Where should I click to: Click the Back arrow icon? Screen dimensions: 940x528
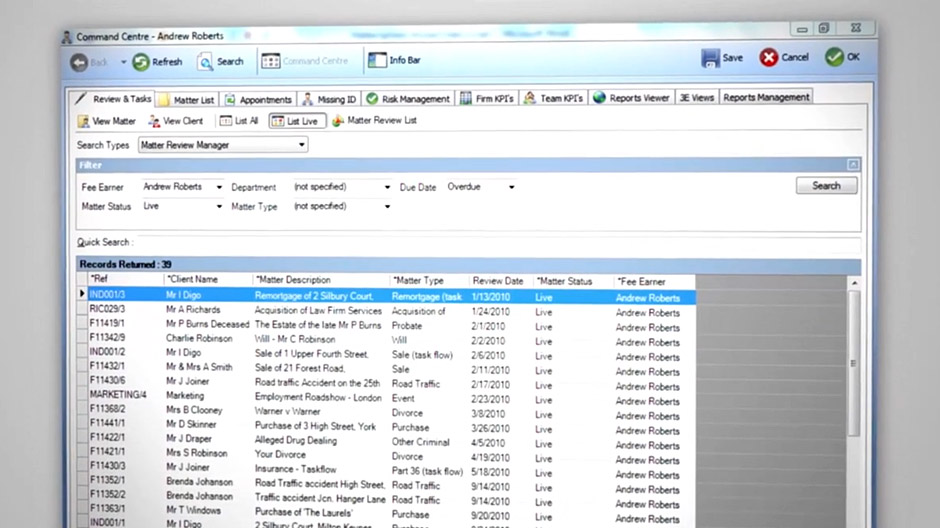point(79,62)
